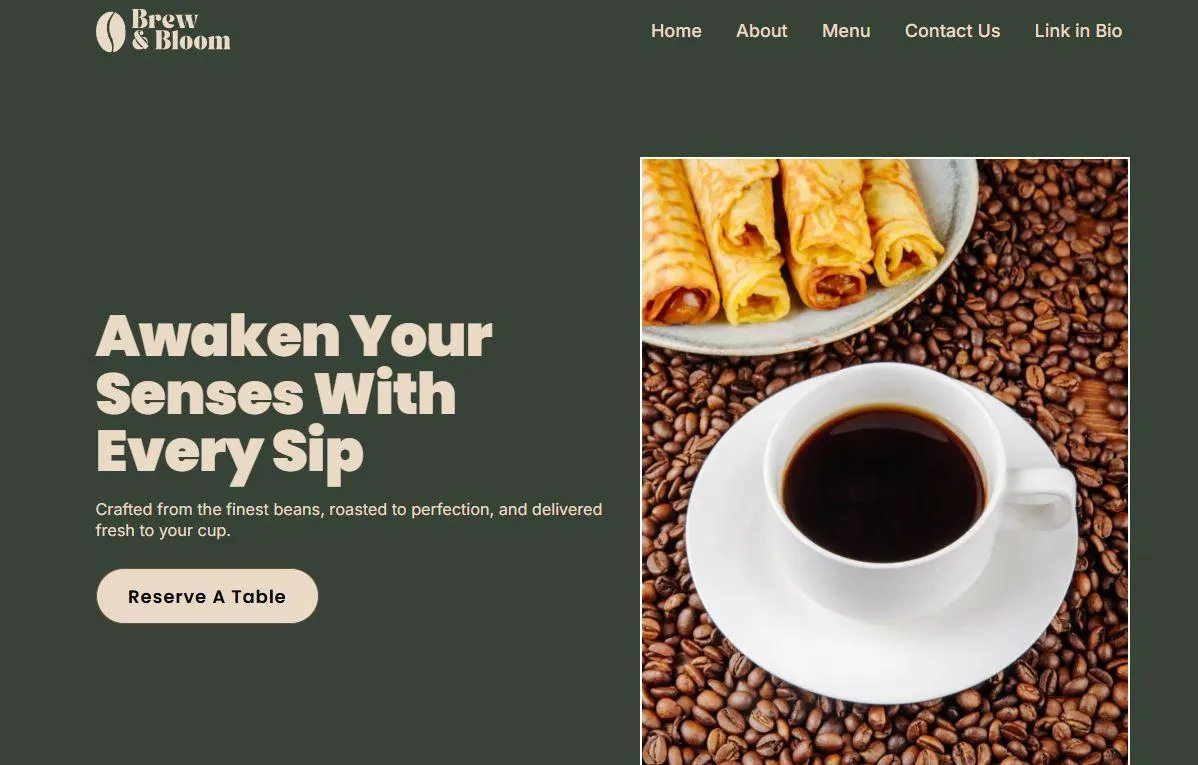Click the Brew & Bloom logo text
The image size is (1198, 765).
click(180, 30)
